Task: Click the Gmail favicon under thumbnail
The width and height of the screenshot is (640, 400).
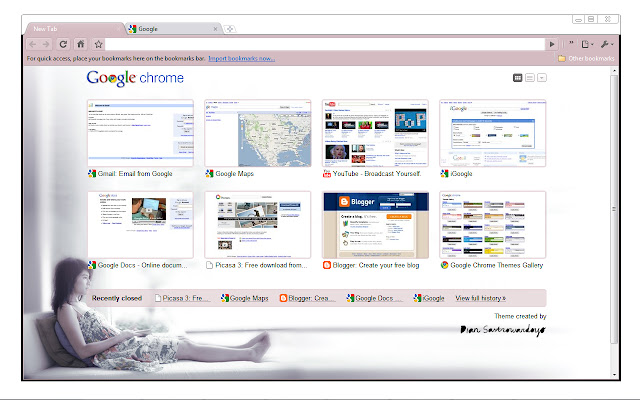Action: click(92, 173)
